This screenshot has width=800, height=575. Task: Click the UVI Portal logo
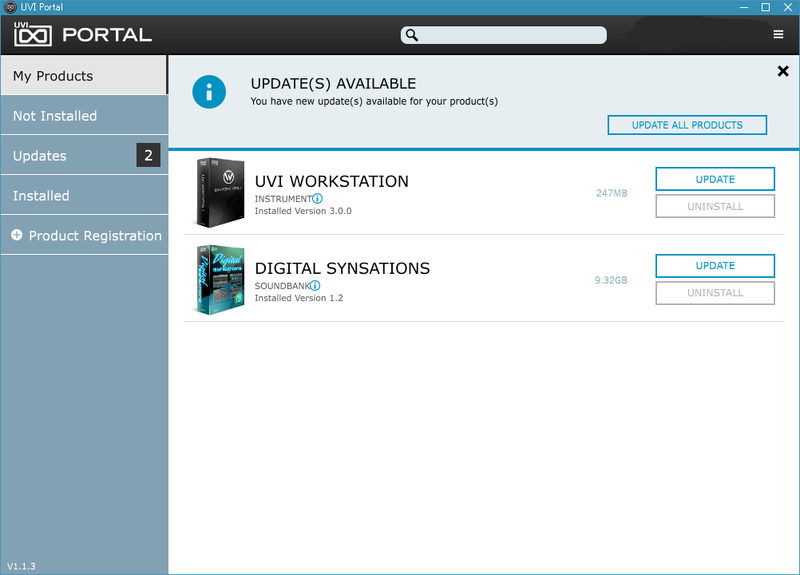tap(83, 34)
